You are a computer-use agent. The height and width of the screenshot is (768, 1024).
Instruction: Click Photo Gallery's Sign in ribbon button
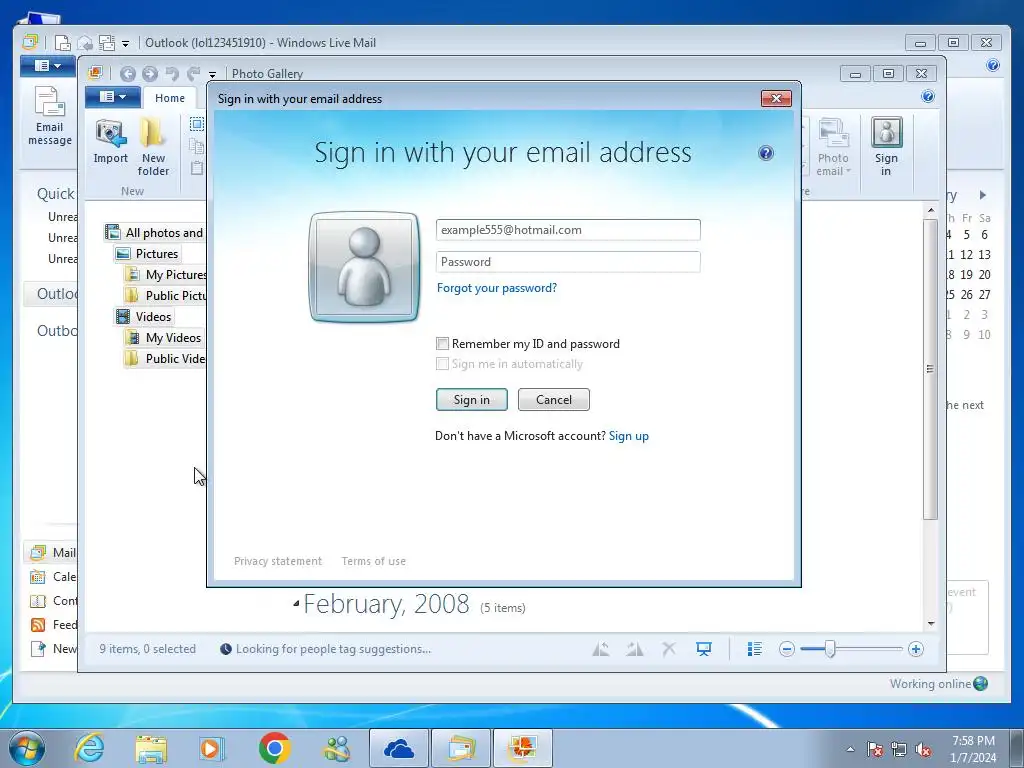pos(886,147)
